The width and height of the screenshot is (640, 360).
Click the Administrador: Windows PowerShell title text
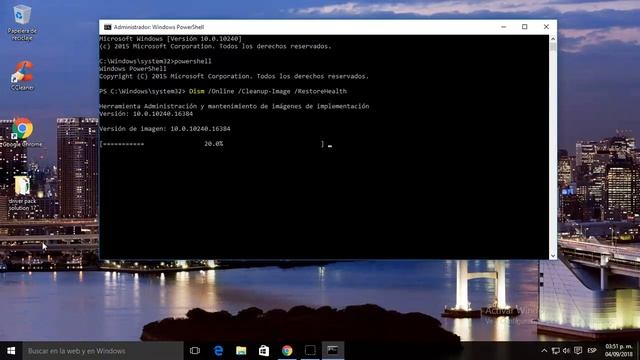[159, 27]
